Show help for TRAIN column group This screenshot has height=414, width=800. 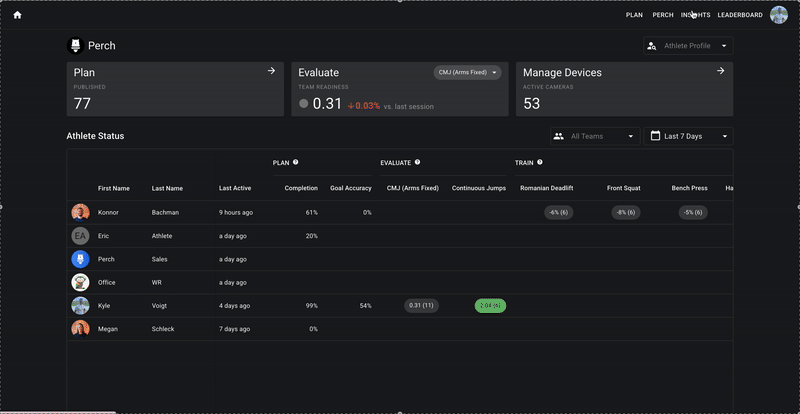[x=540, y=162]
